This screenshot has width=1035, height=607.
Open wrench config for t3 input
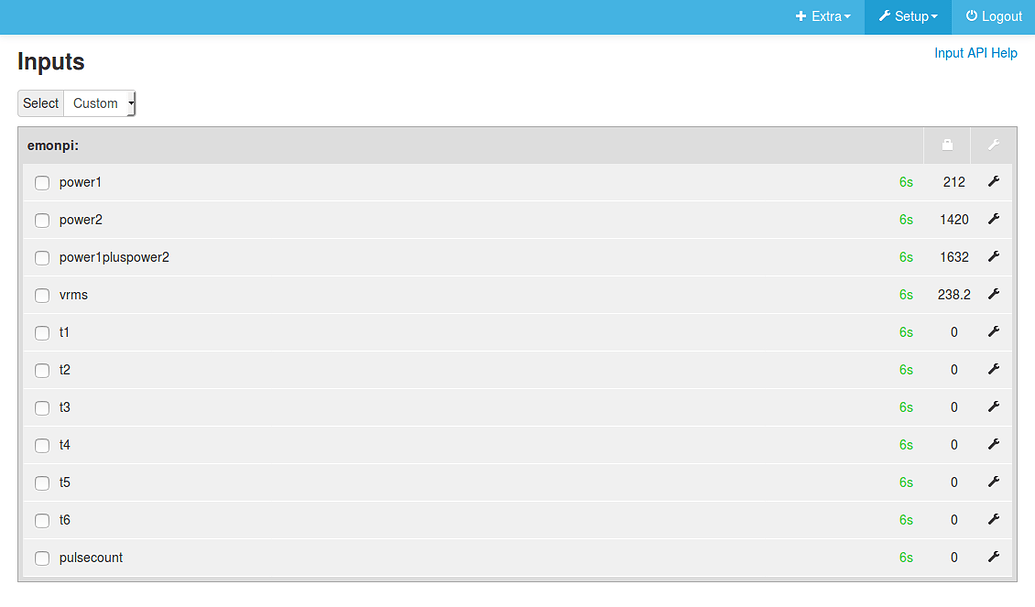[x=993, y=407]
